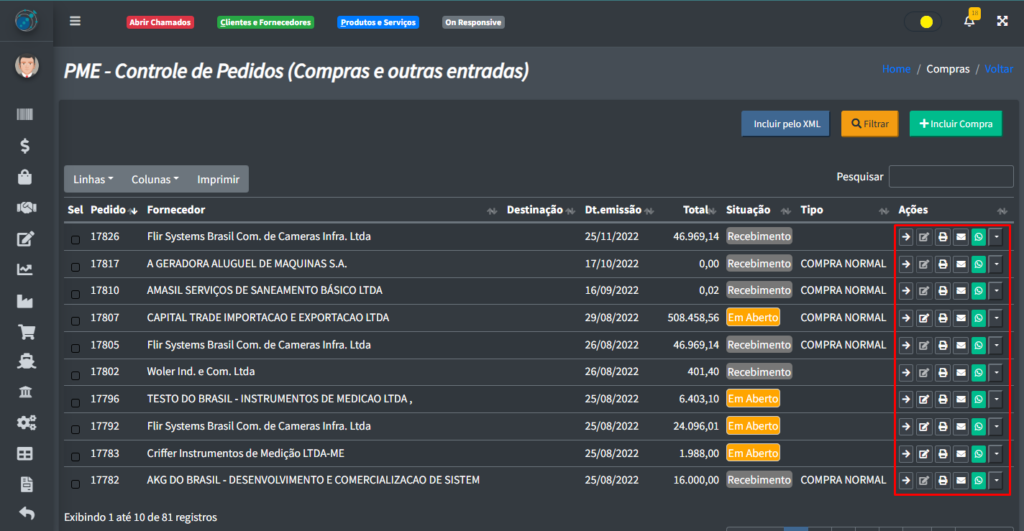Screen dimensions: 1024x531
Task: Open the Colunas dropdown
Action: click(155, 180)
